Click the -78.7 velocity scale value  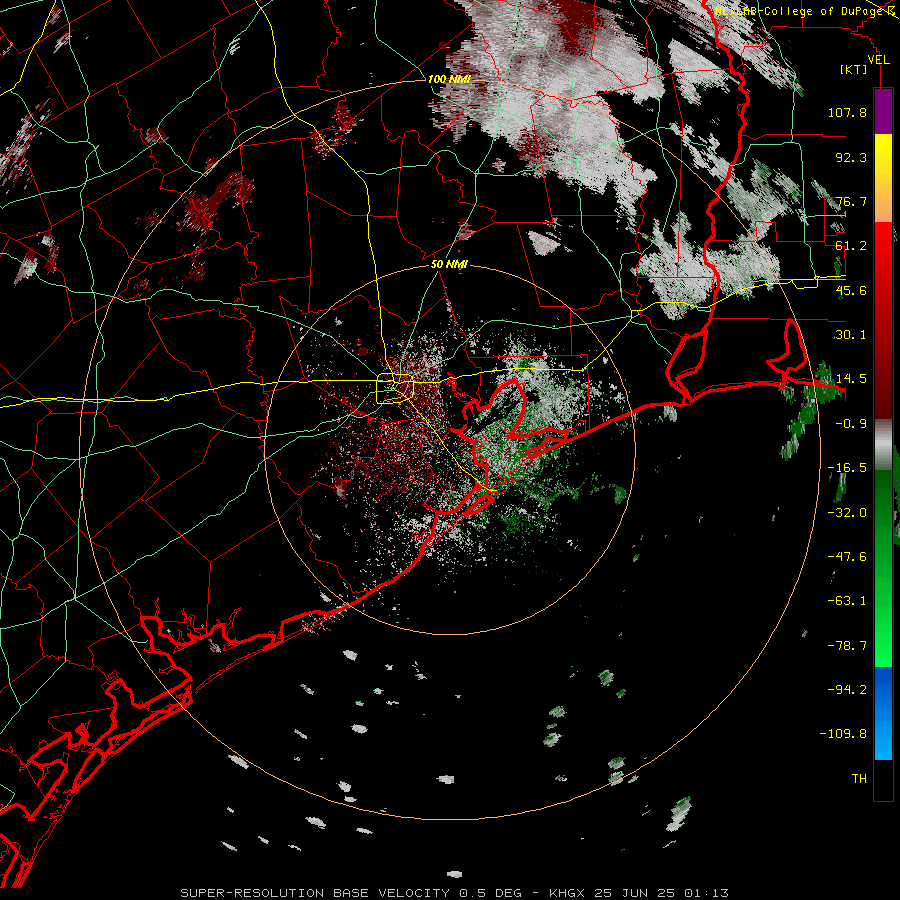pyautogui.click(x=847, y=646)
